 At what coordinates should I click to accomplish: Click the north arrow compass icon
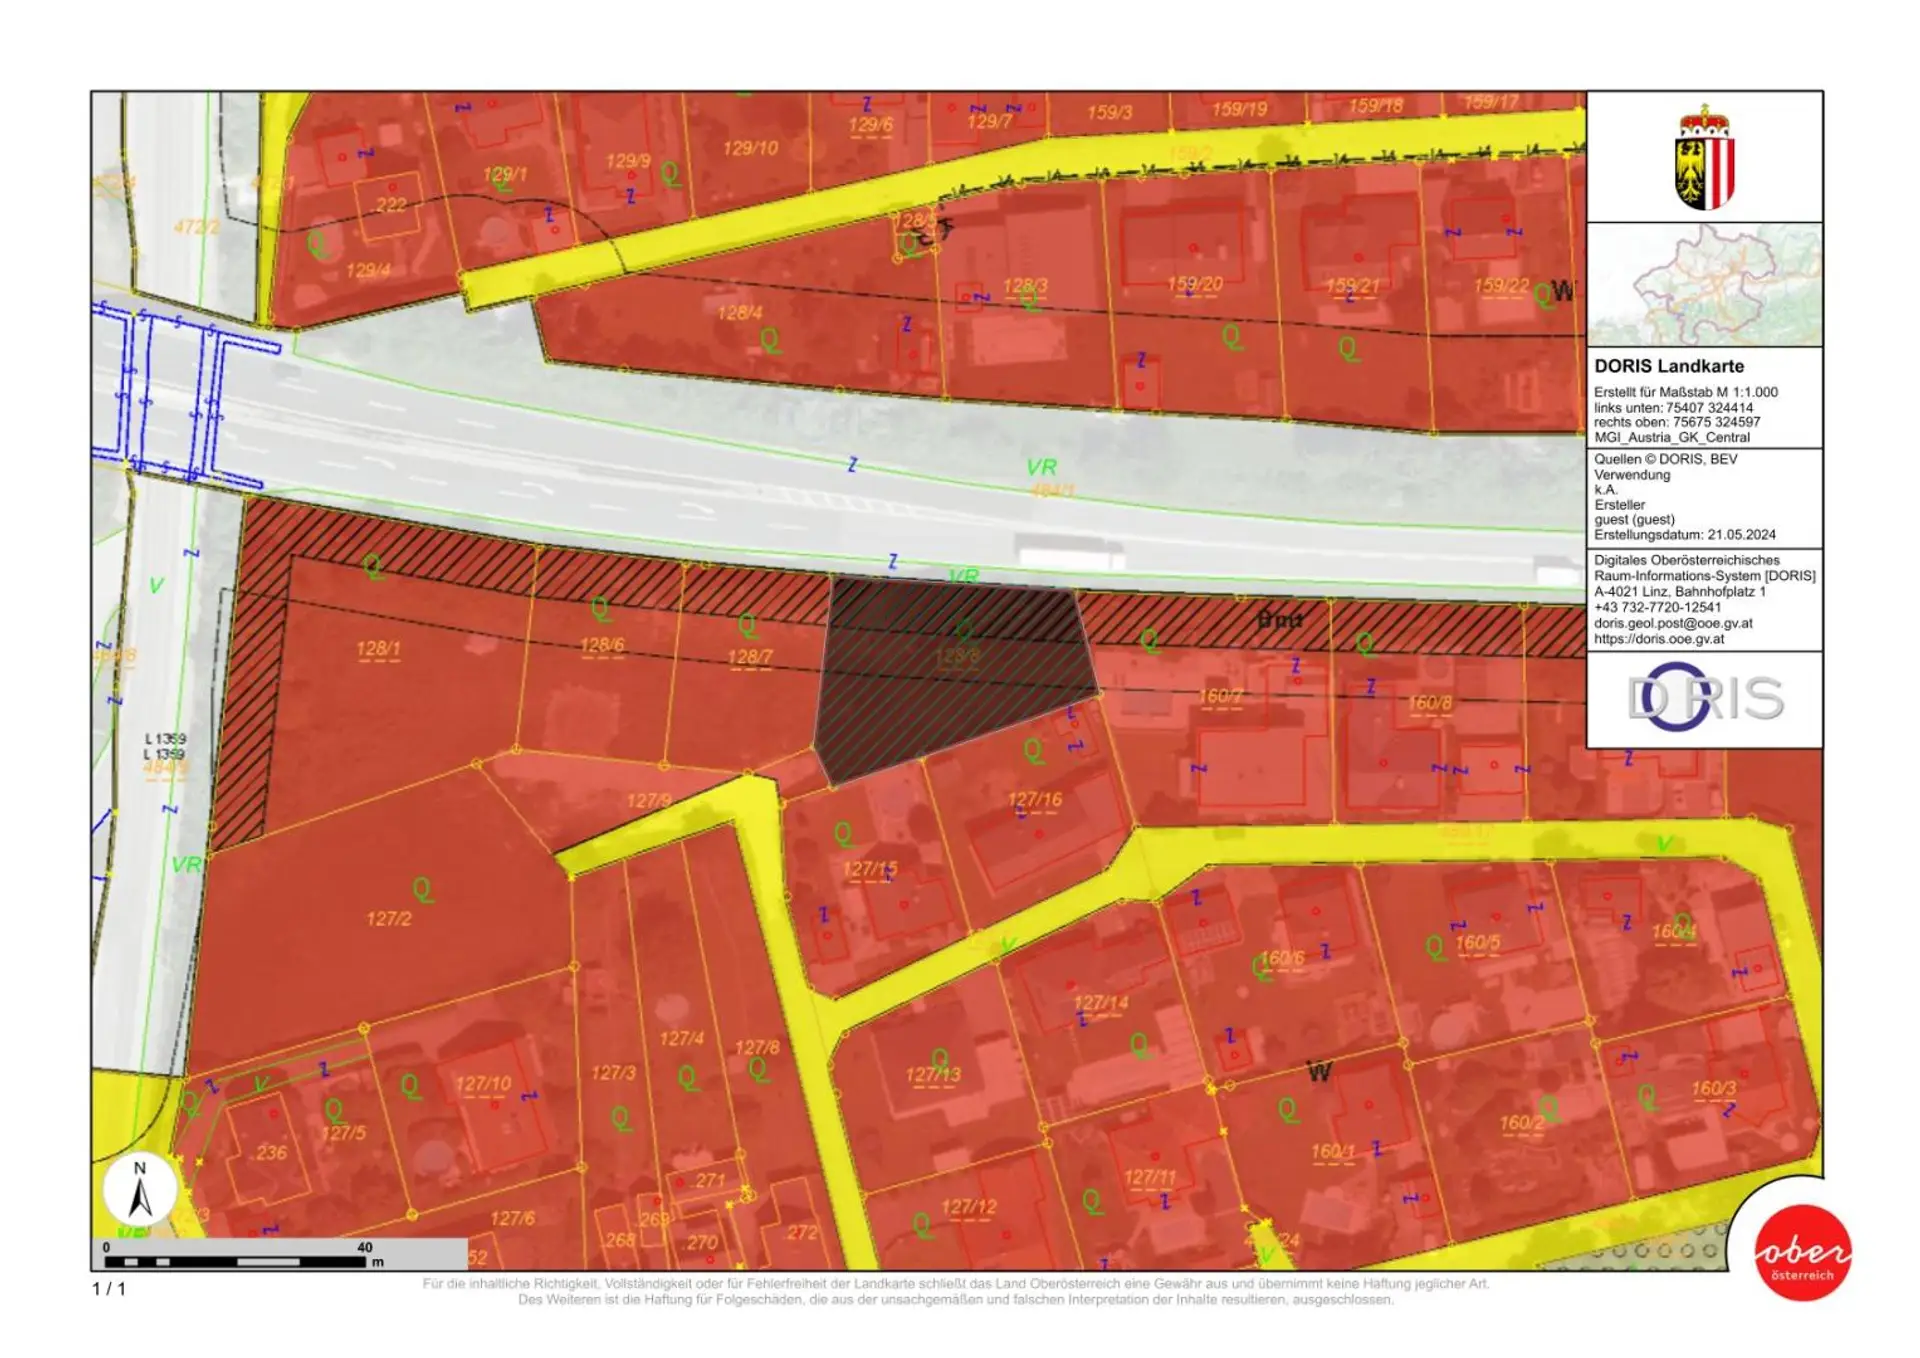click(x=140, y=1190)
